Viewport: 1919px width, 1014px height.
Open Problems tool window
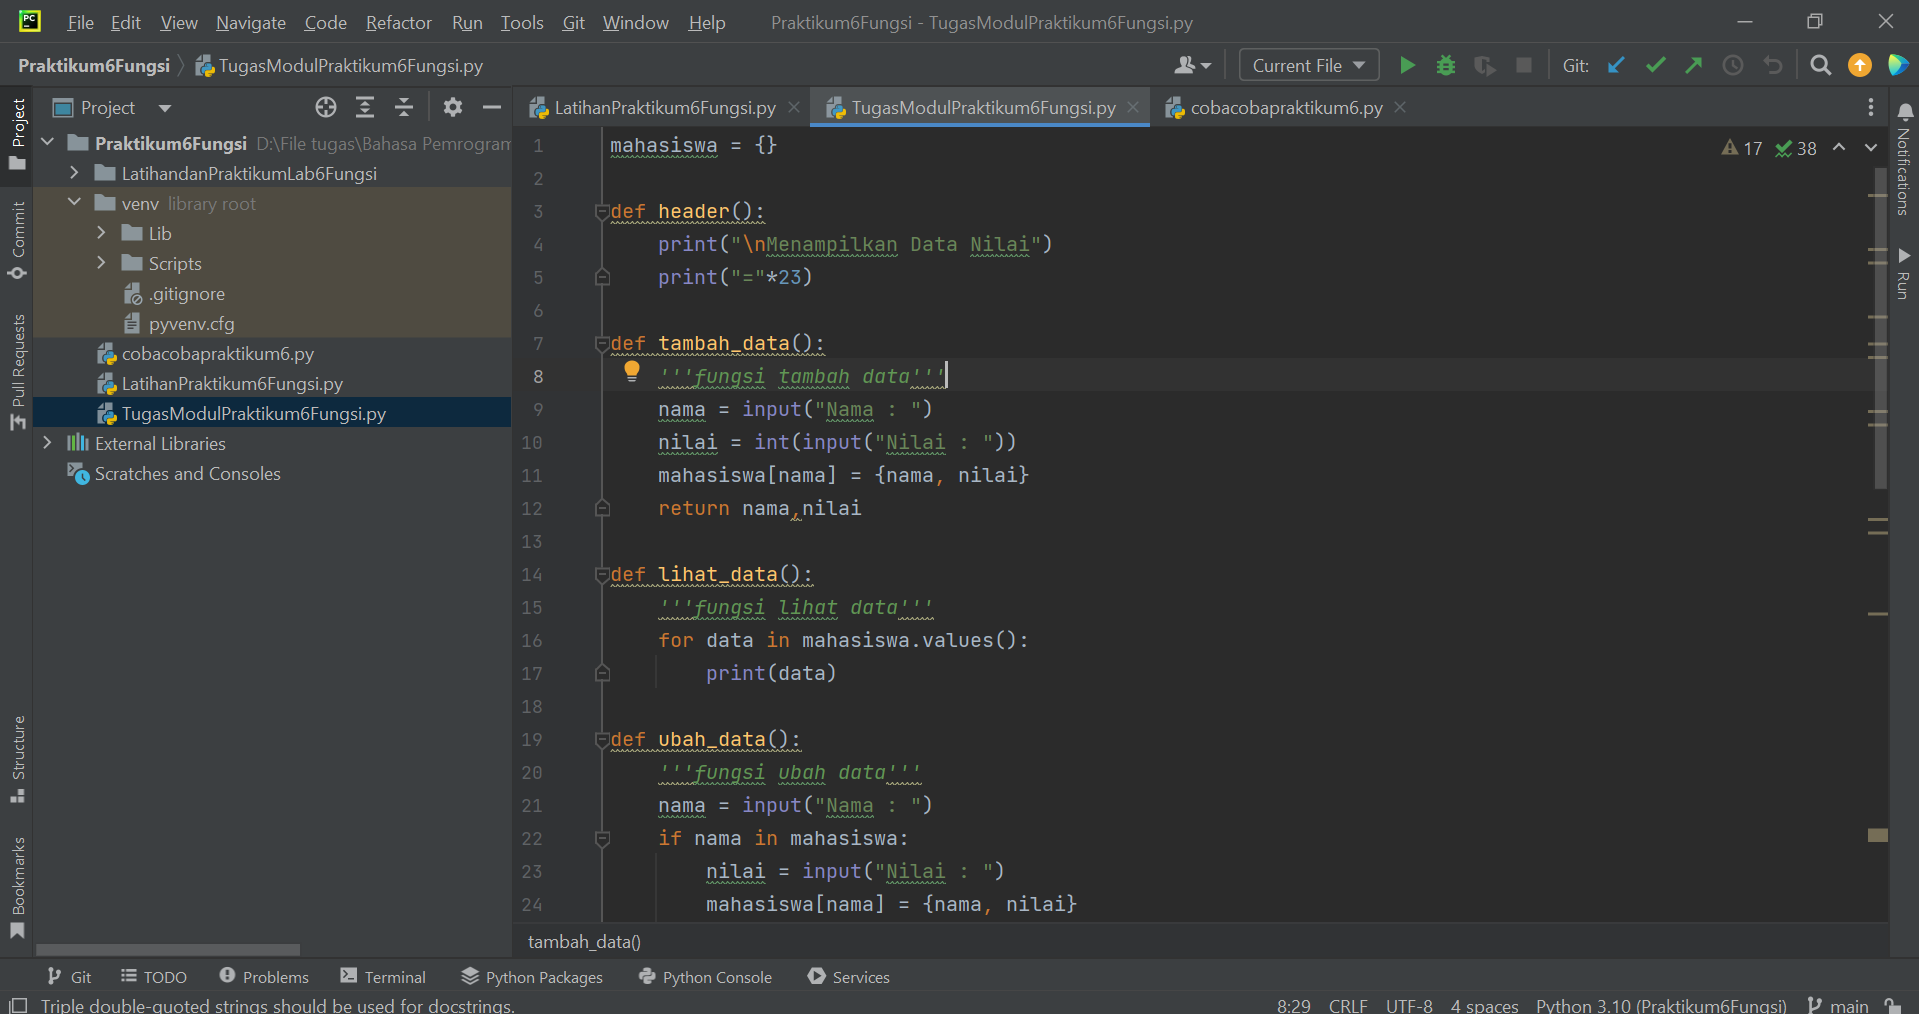264,977
